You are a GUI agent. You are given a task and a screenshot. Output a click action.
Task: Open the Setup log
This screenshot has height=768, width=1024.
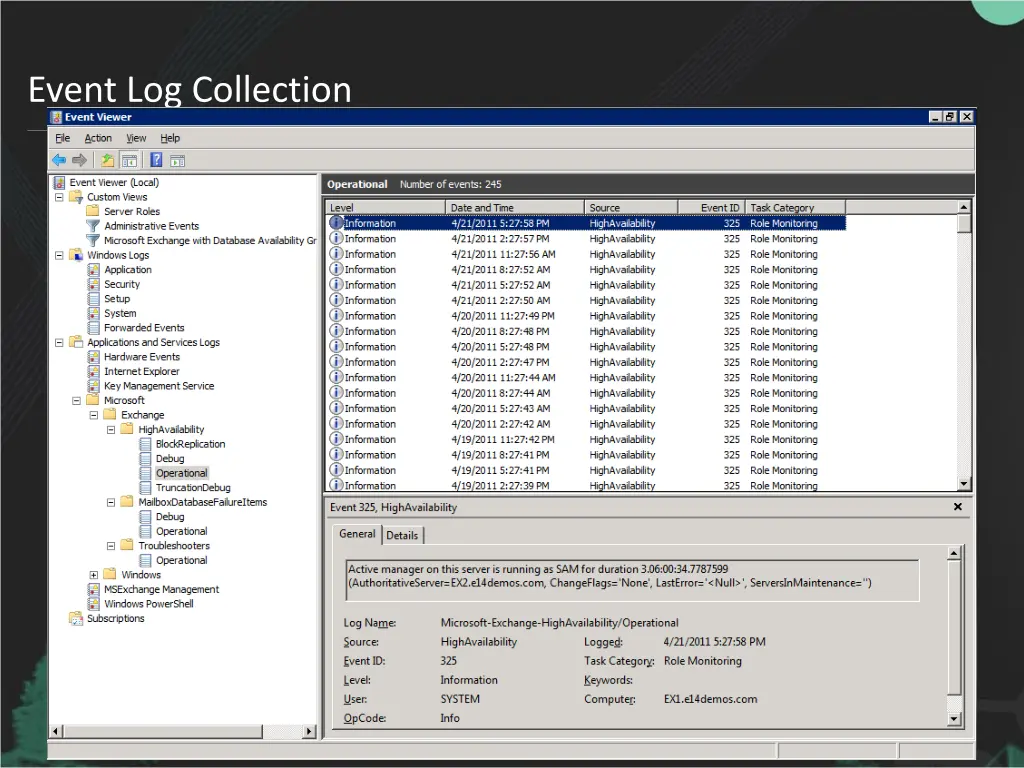[117, 298]
